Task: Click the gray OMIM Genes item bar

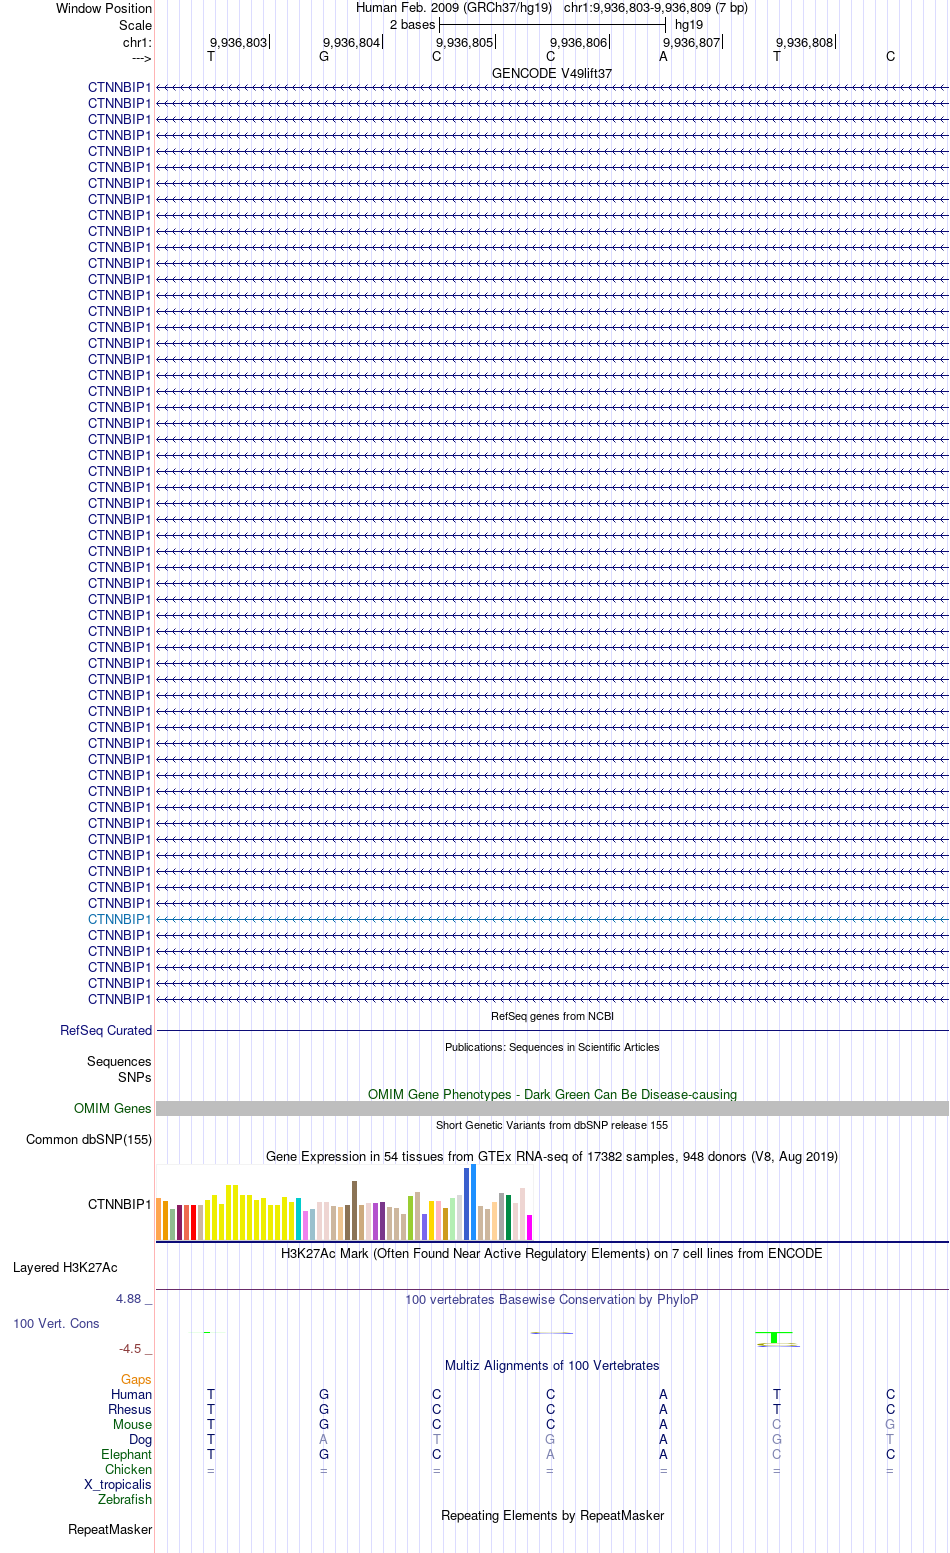Action: click(552, 1108)
